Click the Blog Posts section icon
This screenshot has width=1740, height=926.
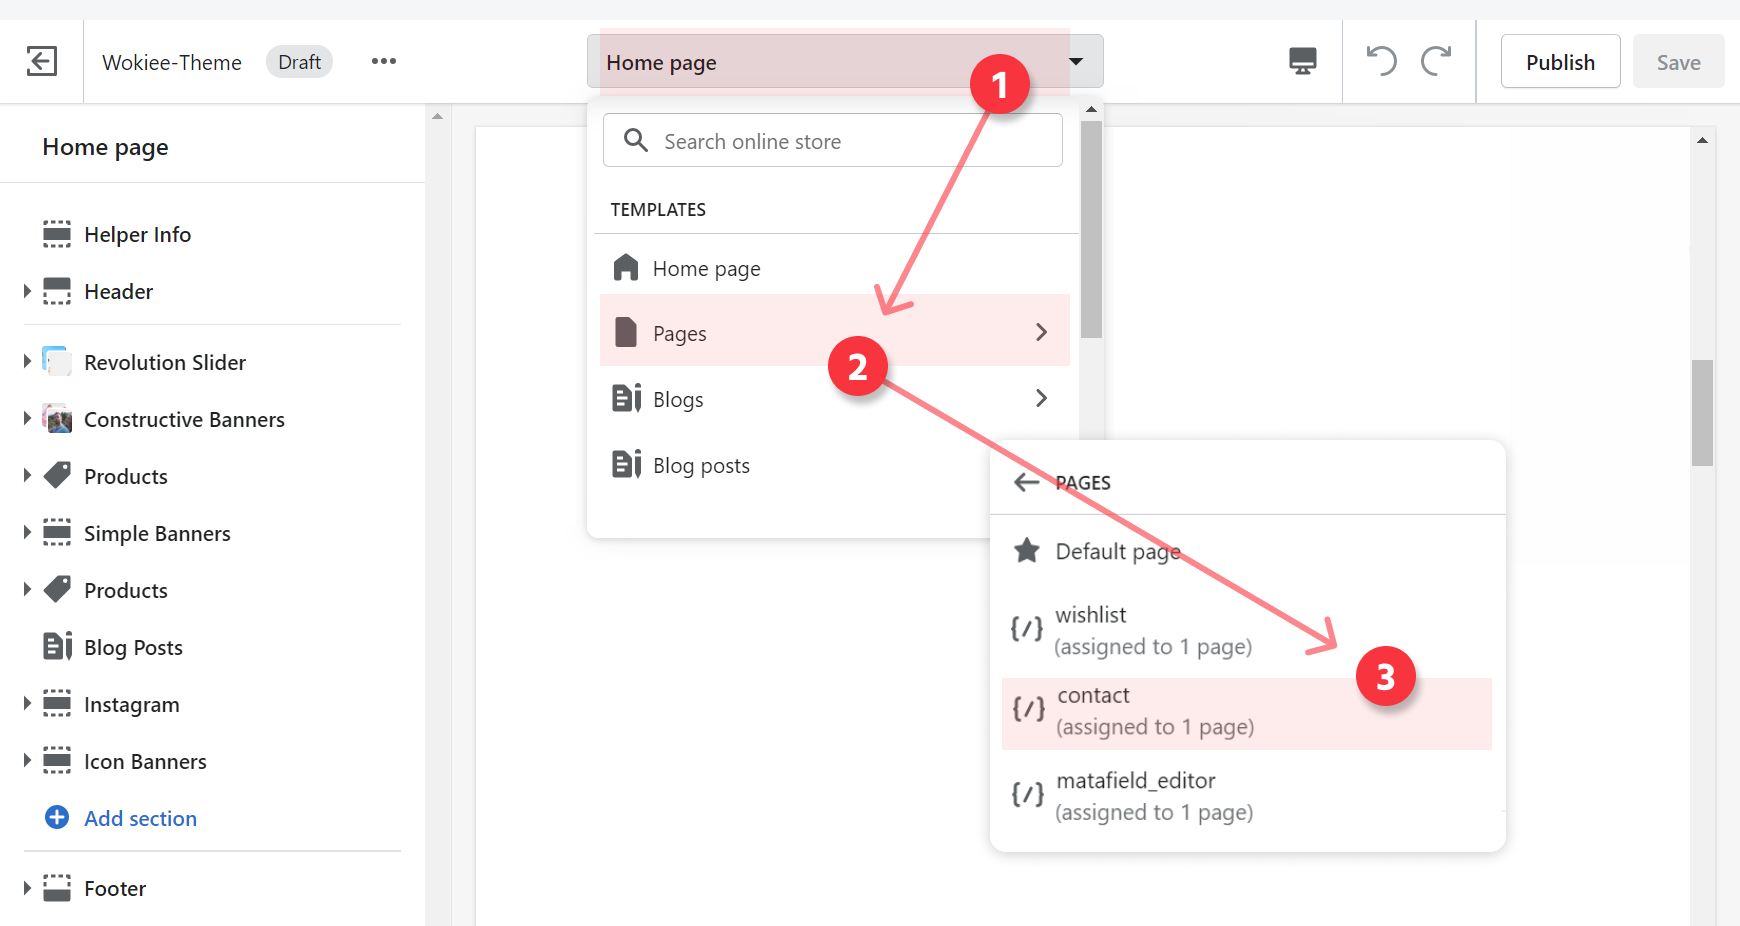click(57, 647)
